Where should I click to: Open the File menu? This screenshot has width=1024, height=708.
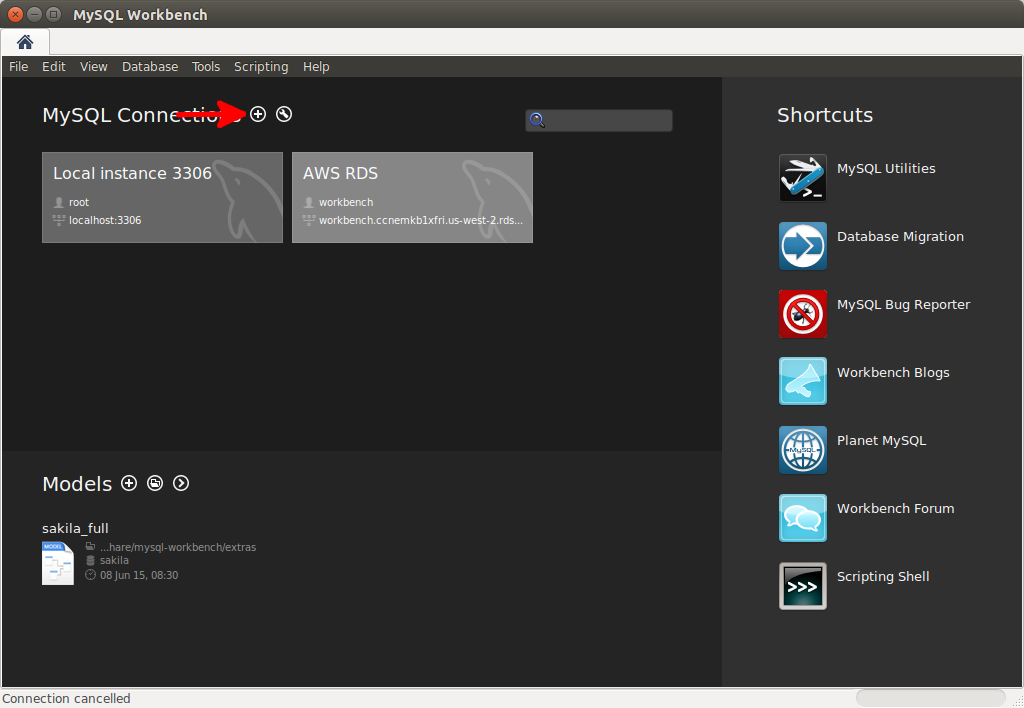(x=18, y=67)
